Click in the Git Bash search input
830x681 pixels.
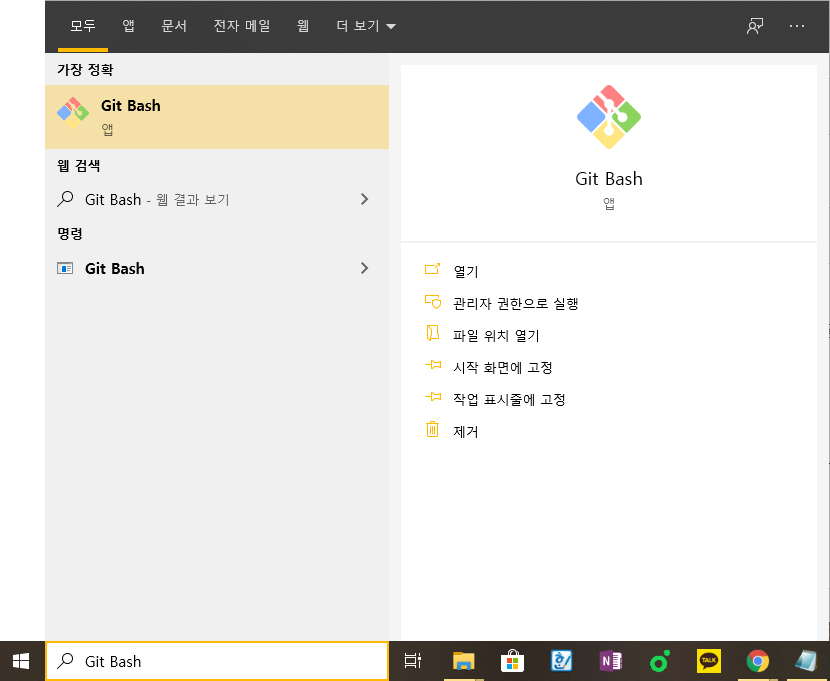(217, 661)
